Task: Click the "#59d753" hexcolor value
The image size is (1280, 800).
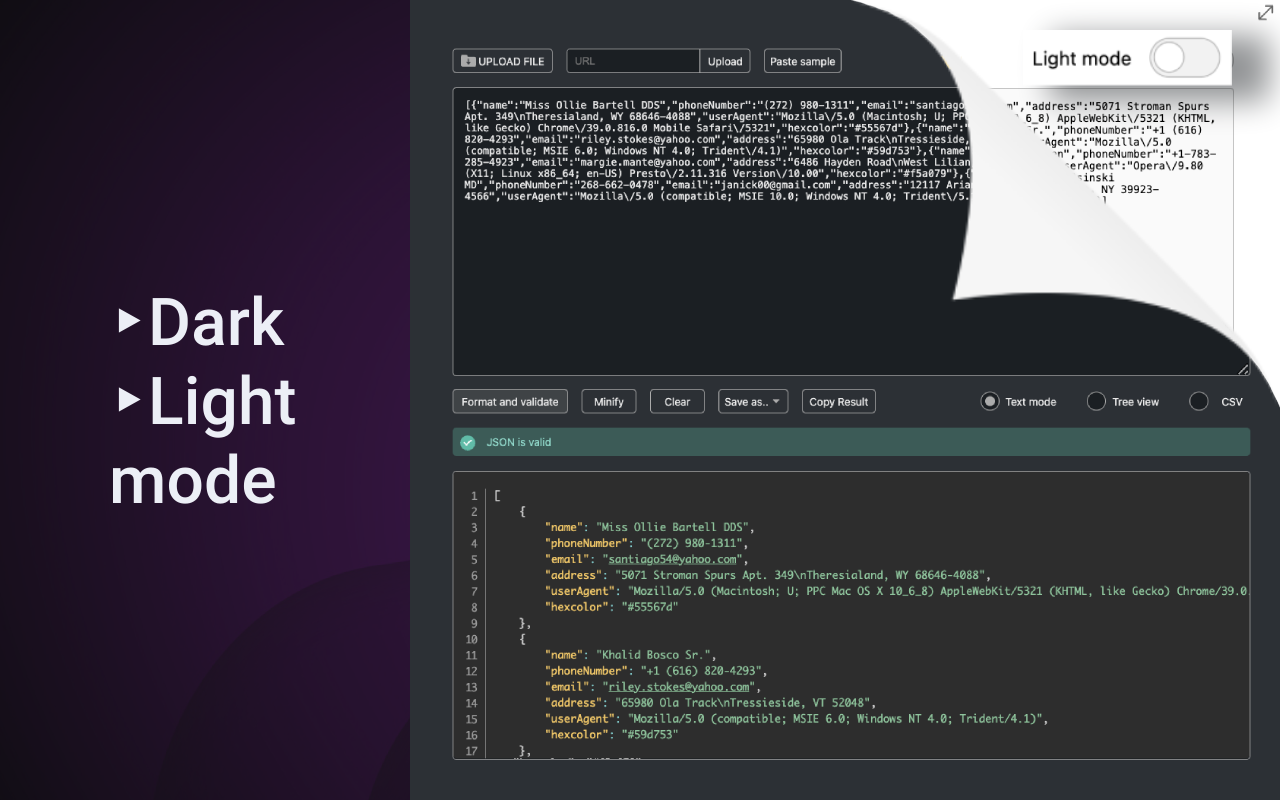Action: pyautogui.click(x=650, y=736)
